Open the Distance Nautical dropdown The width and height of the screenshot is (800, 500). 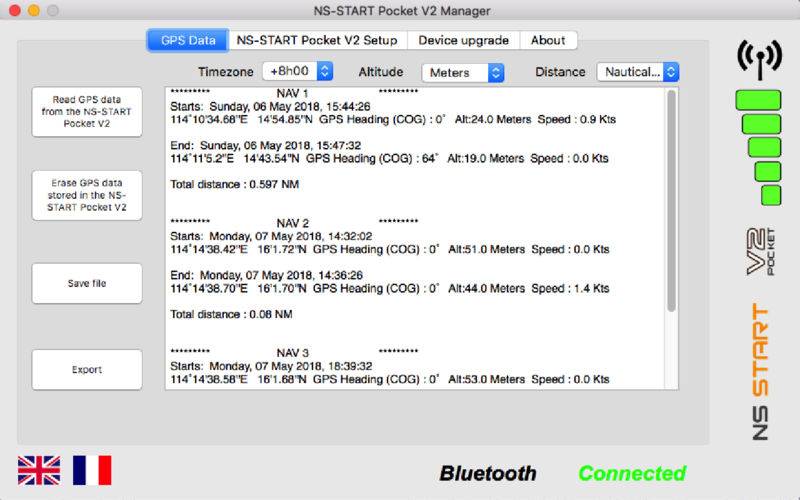638,72
